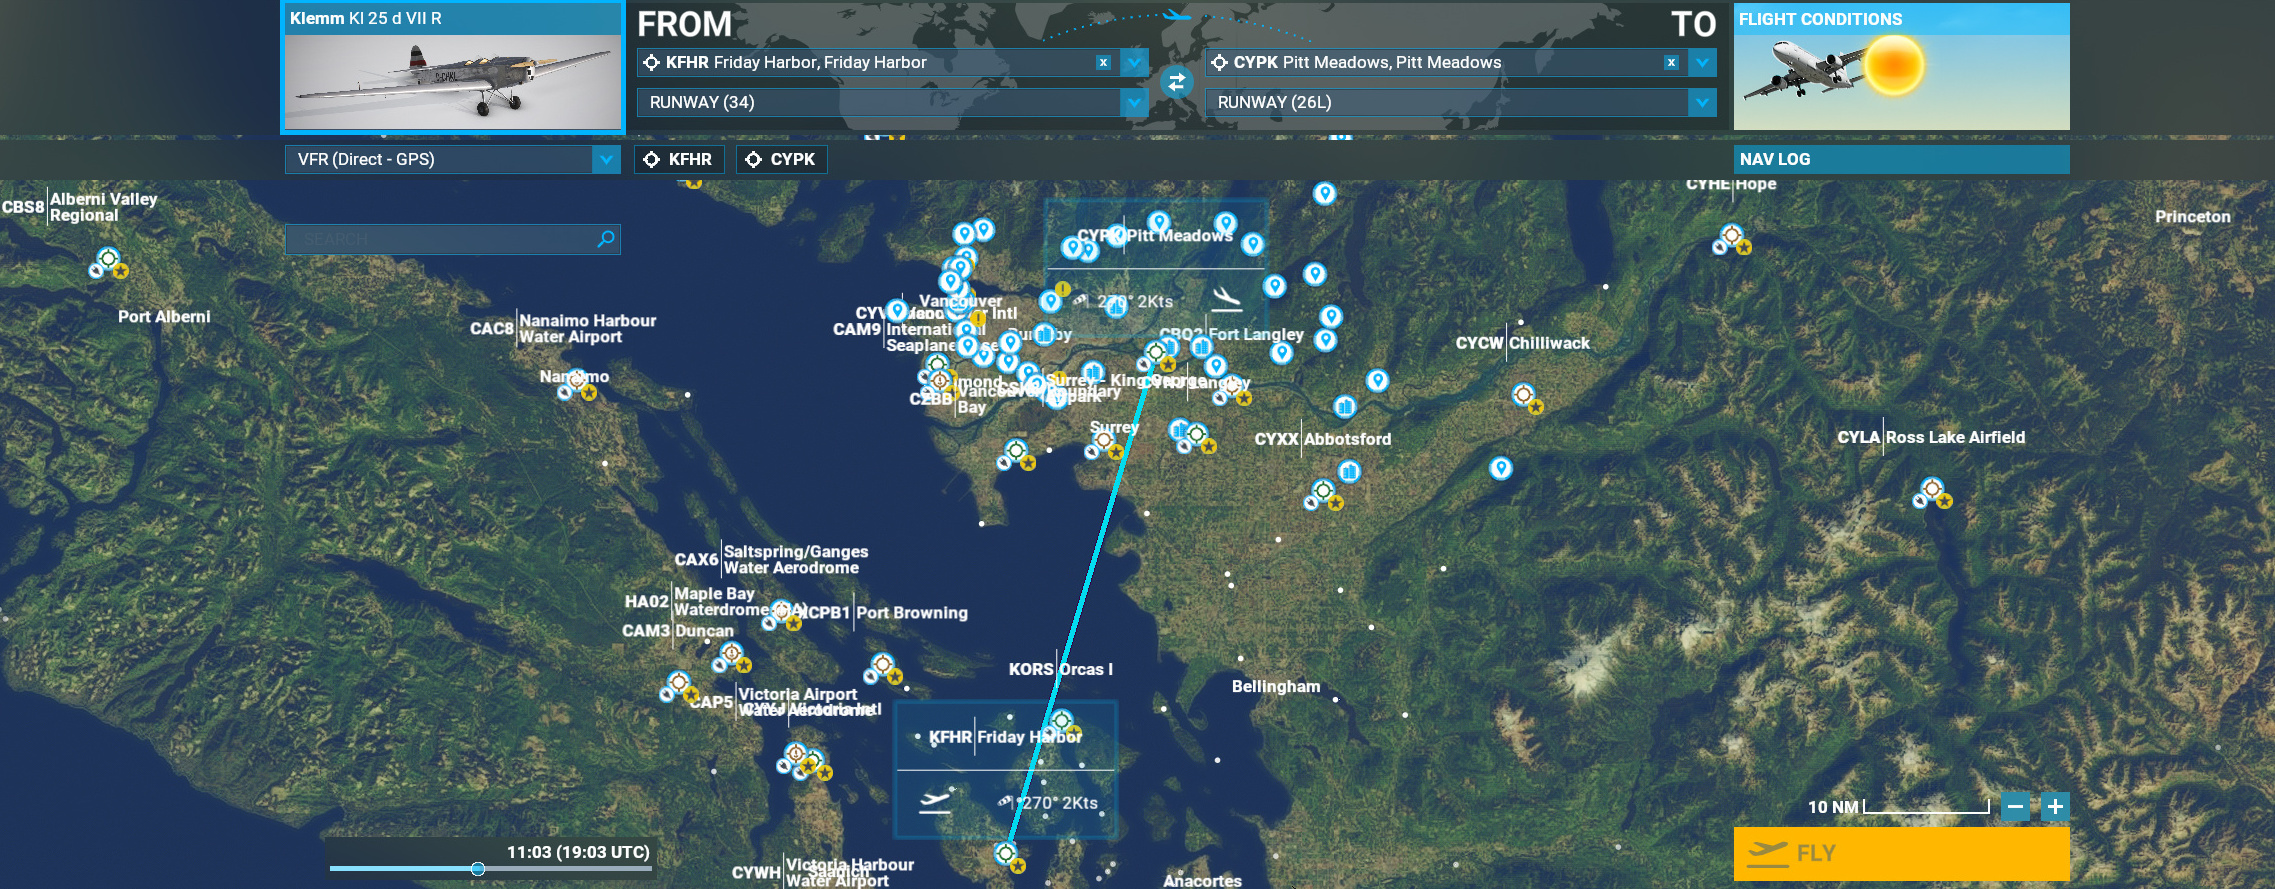Click the Princeton map label
2275x889 pixels.
click(2192, 217)
